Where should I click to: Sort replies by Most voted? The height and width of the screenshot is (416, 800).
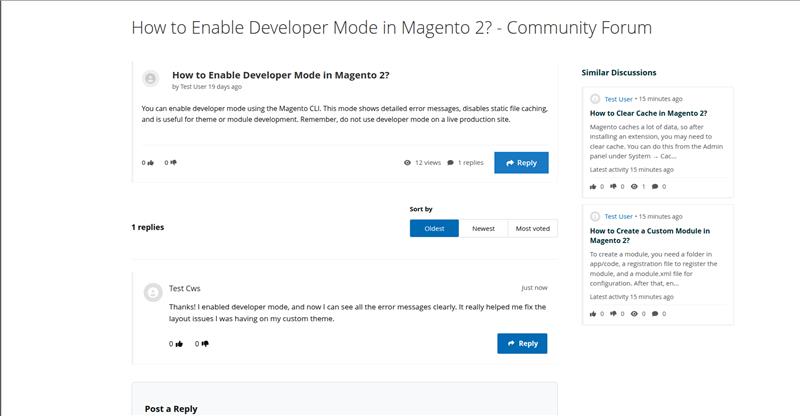tap(532, 228)
